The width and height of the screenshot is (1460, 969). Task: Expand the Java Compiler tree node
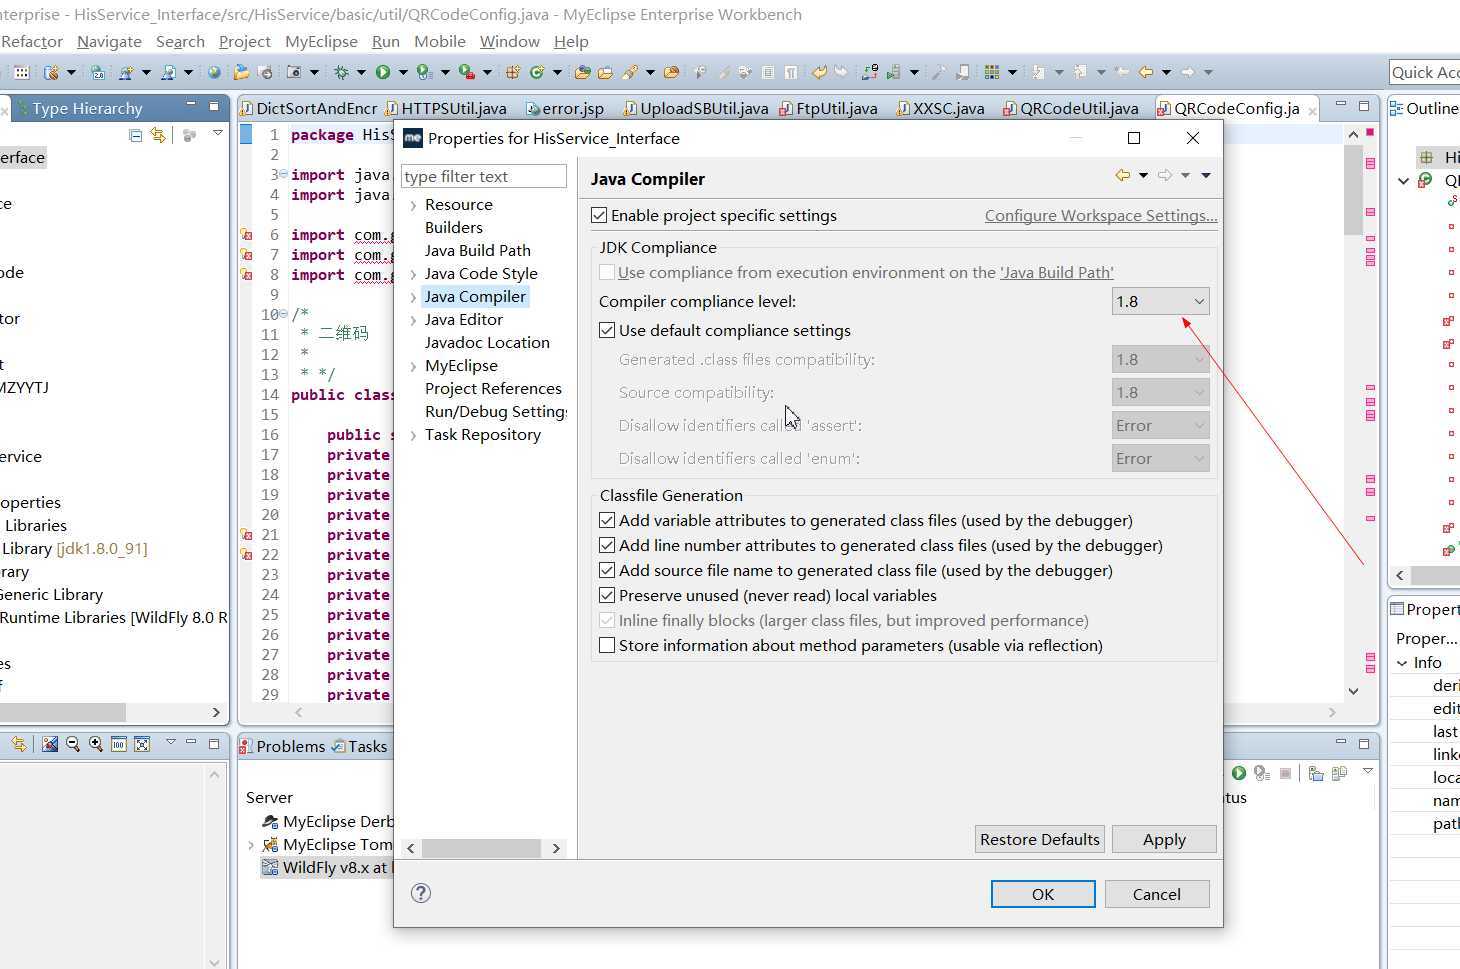click(413, 297)
